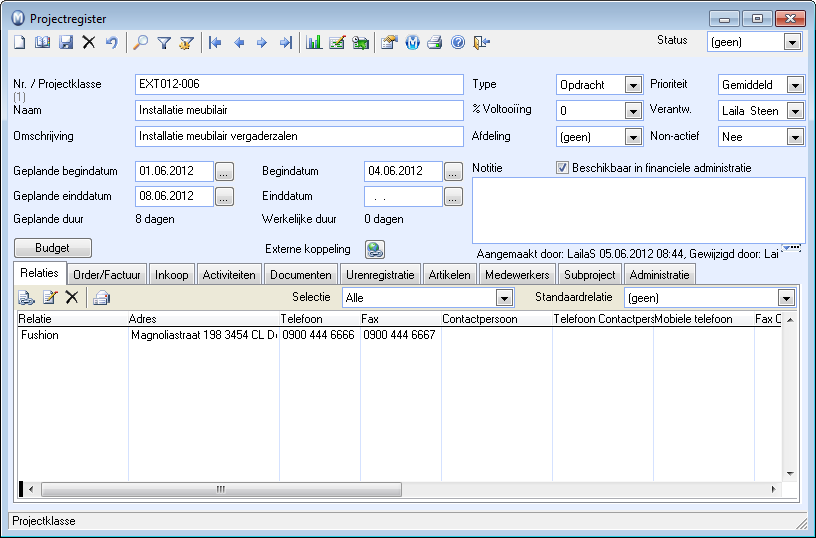Click the help question mark icon
The height and width of the screenshot is (538, 816).
pos(458,43)
